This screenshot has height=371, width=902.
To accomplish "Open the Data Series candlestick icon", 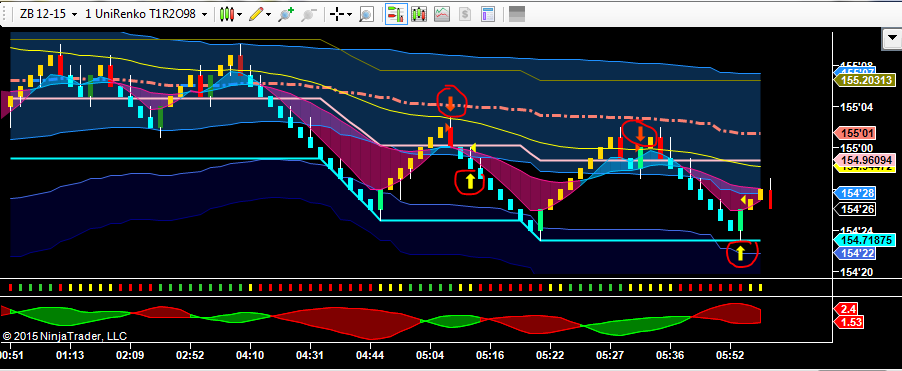I will 418,14.
